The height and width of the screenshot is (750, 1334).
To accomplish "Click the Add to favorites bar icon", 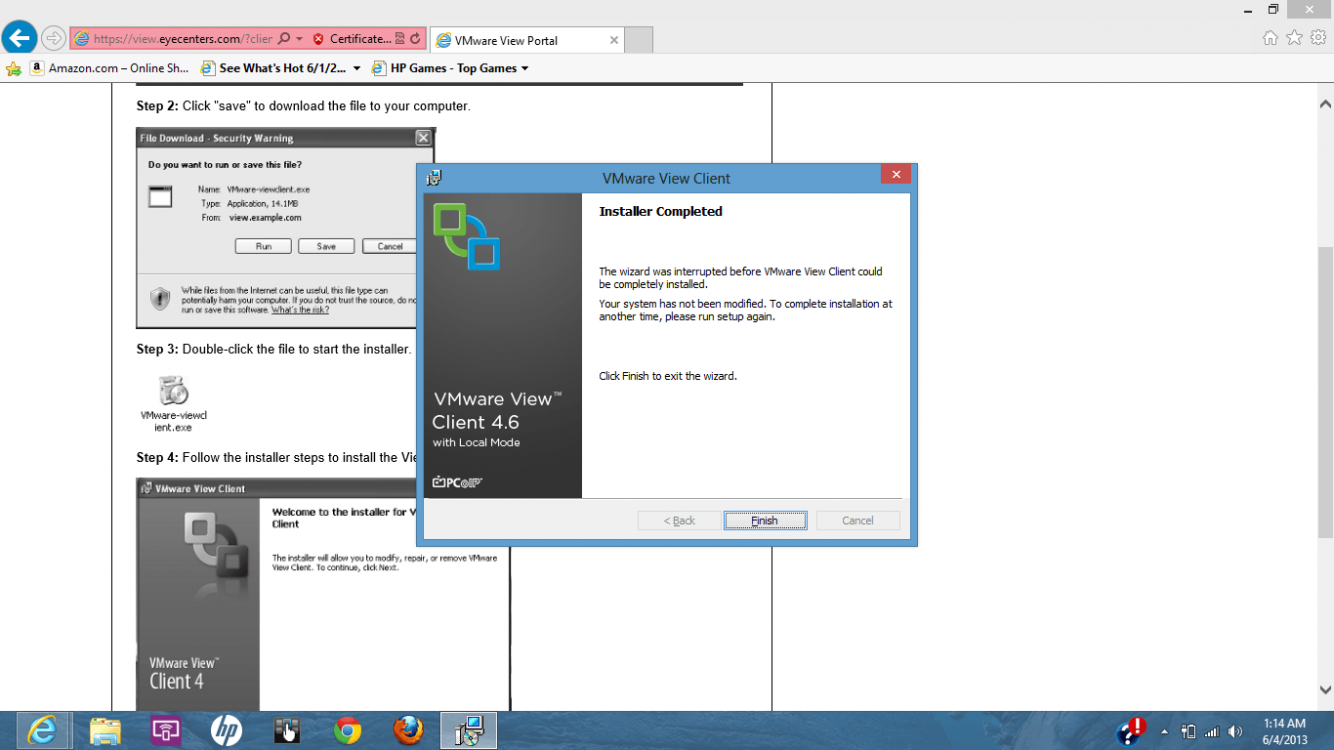I will [x=13, y=68].
